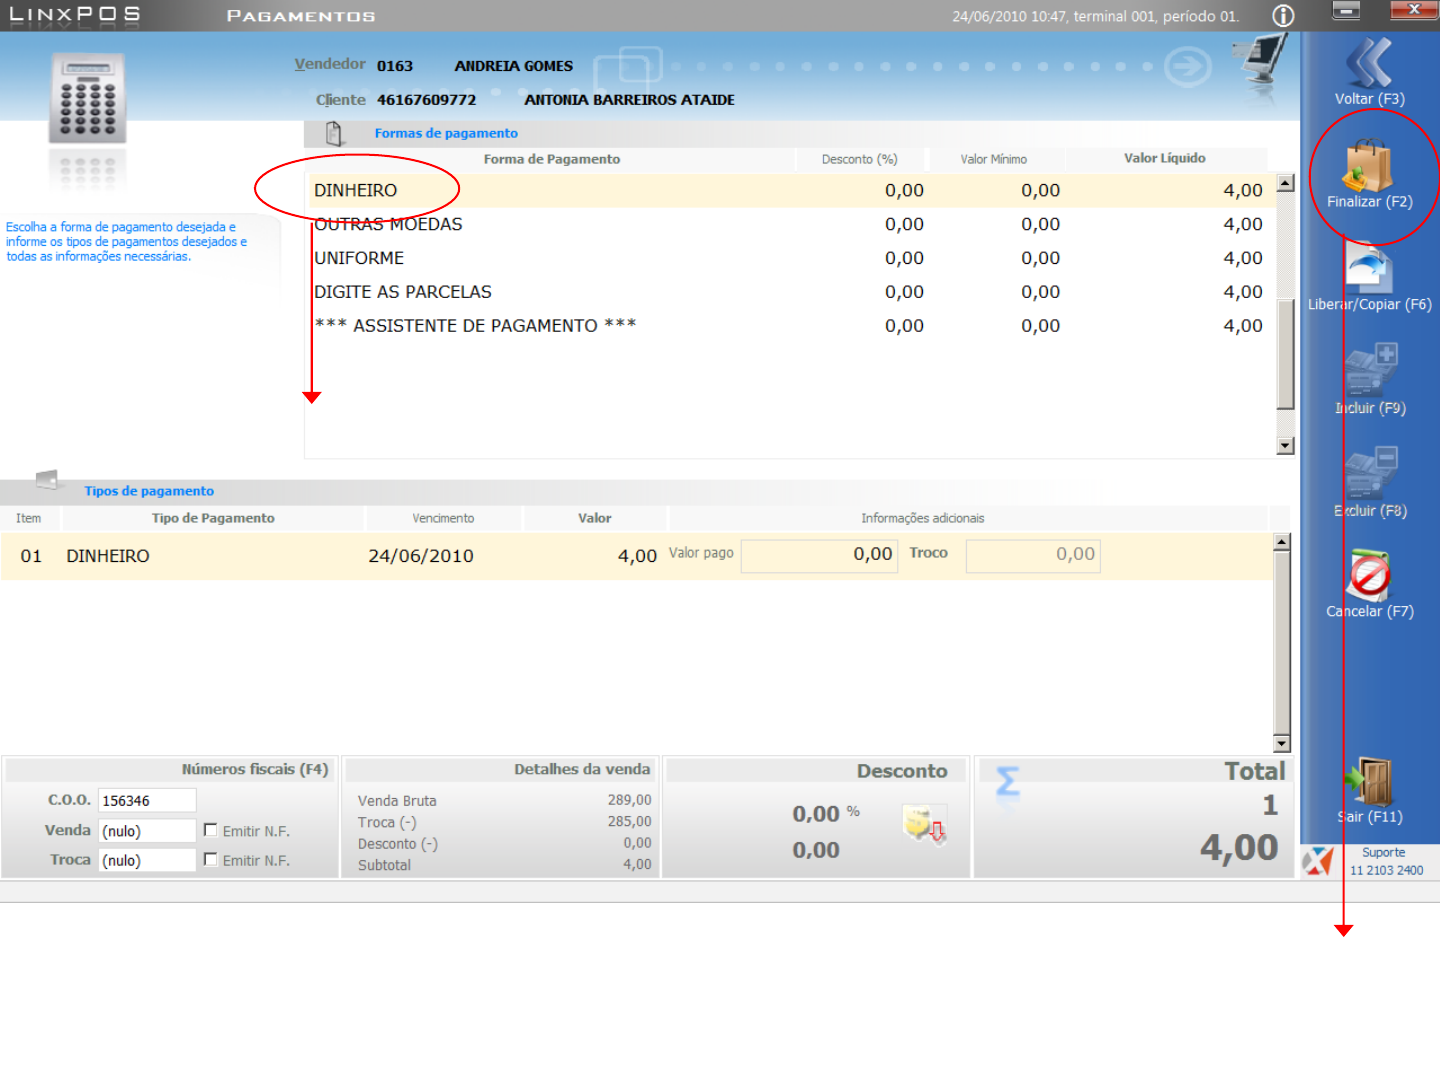Click the Troca fiscal number field
1440x1080 pixels.
[x=147, y=860]
